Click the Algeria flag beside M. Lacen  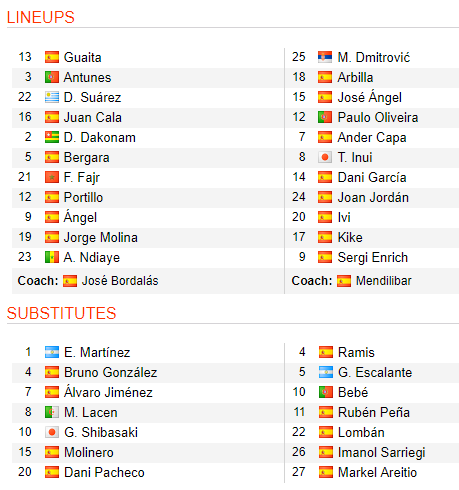pos(52,412)
